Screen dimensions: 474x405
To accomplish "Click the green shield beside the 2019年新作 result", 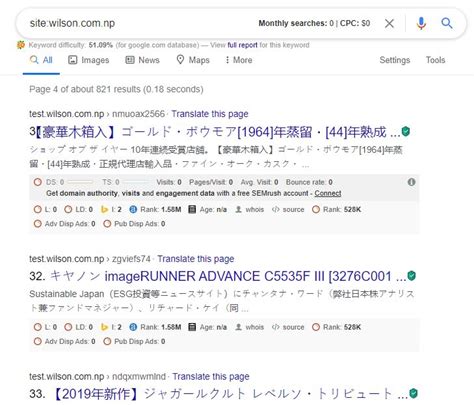I will 413,393.
